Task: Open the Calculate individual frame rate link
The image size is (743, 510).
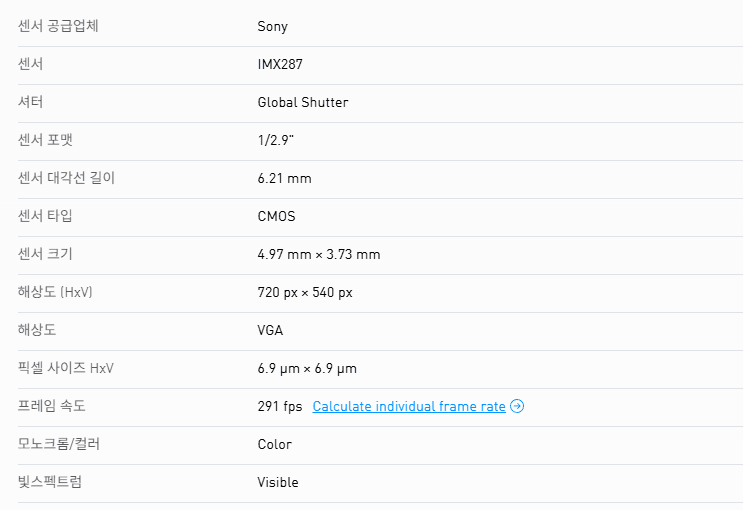Action: point(409,406)
